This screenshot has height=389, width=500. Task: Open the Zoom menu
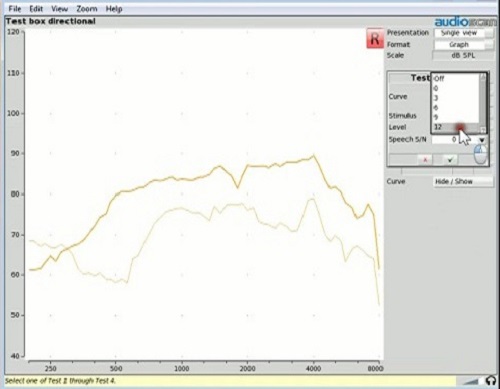[87, 9]
